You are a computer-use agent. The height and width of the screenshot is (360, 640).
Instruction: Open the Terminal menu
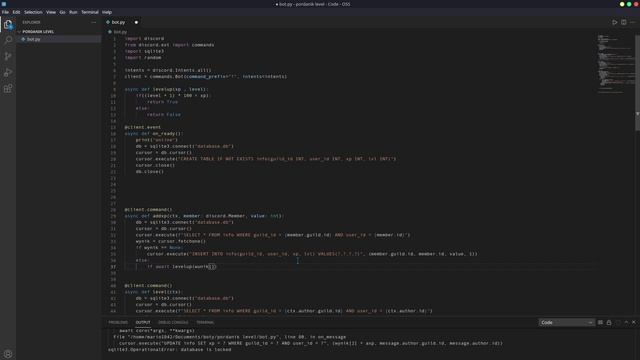coord(90,12)
